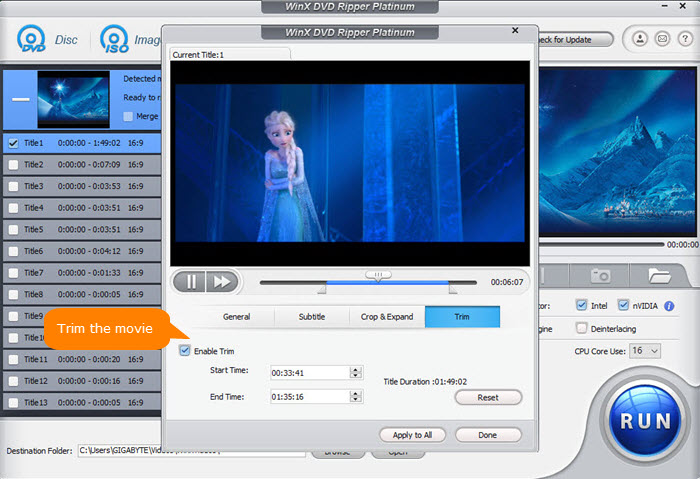Check the Title7 checkbox
This screenshot has width=700, height=479.
[13, 273]
